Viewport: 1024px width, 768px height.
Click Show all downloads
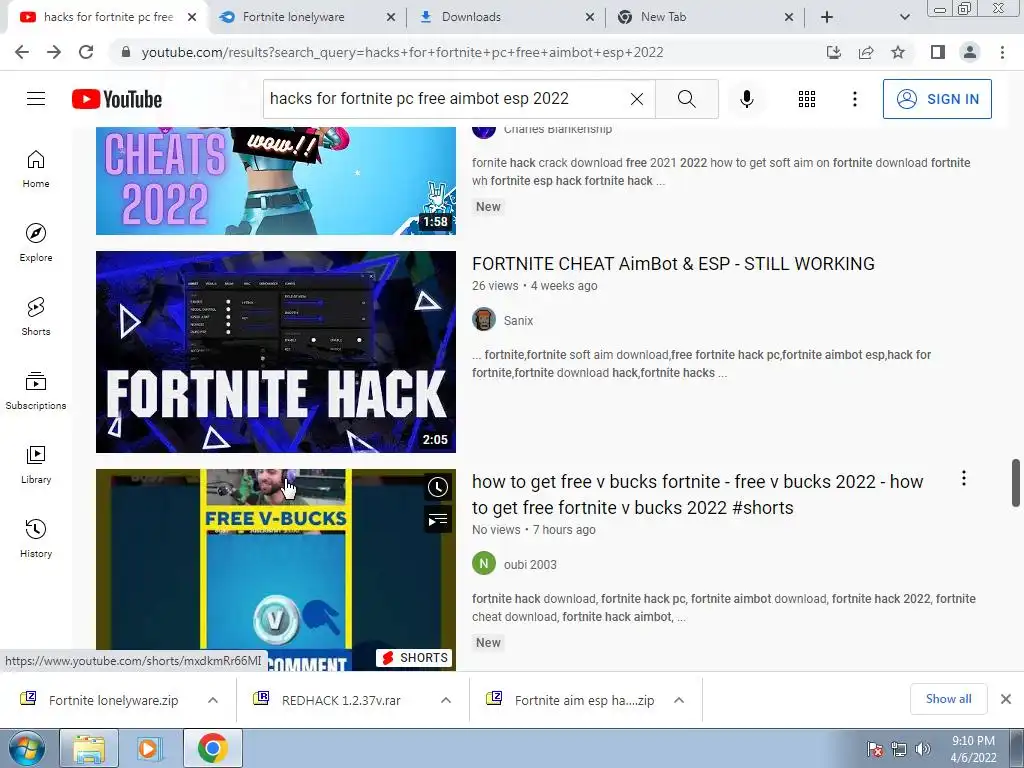pos(948,699)
